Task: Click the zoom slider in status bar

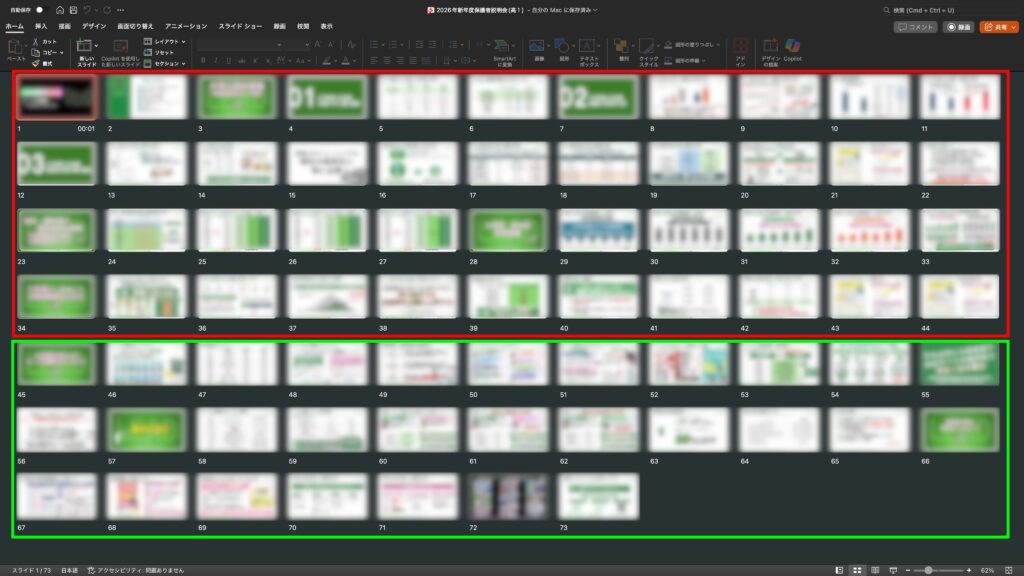Action: click(929, 569)
